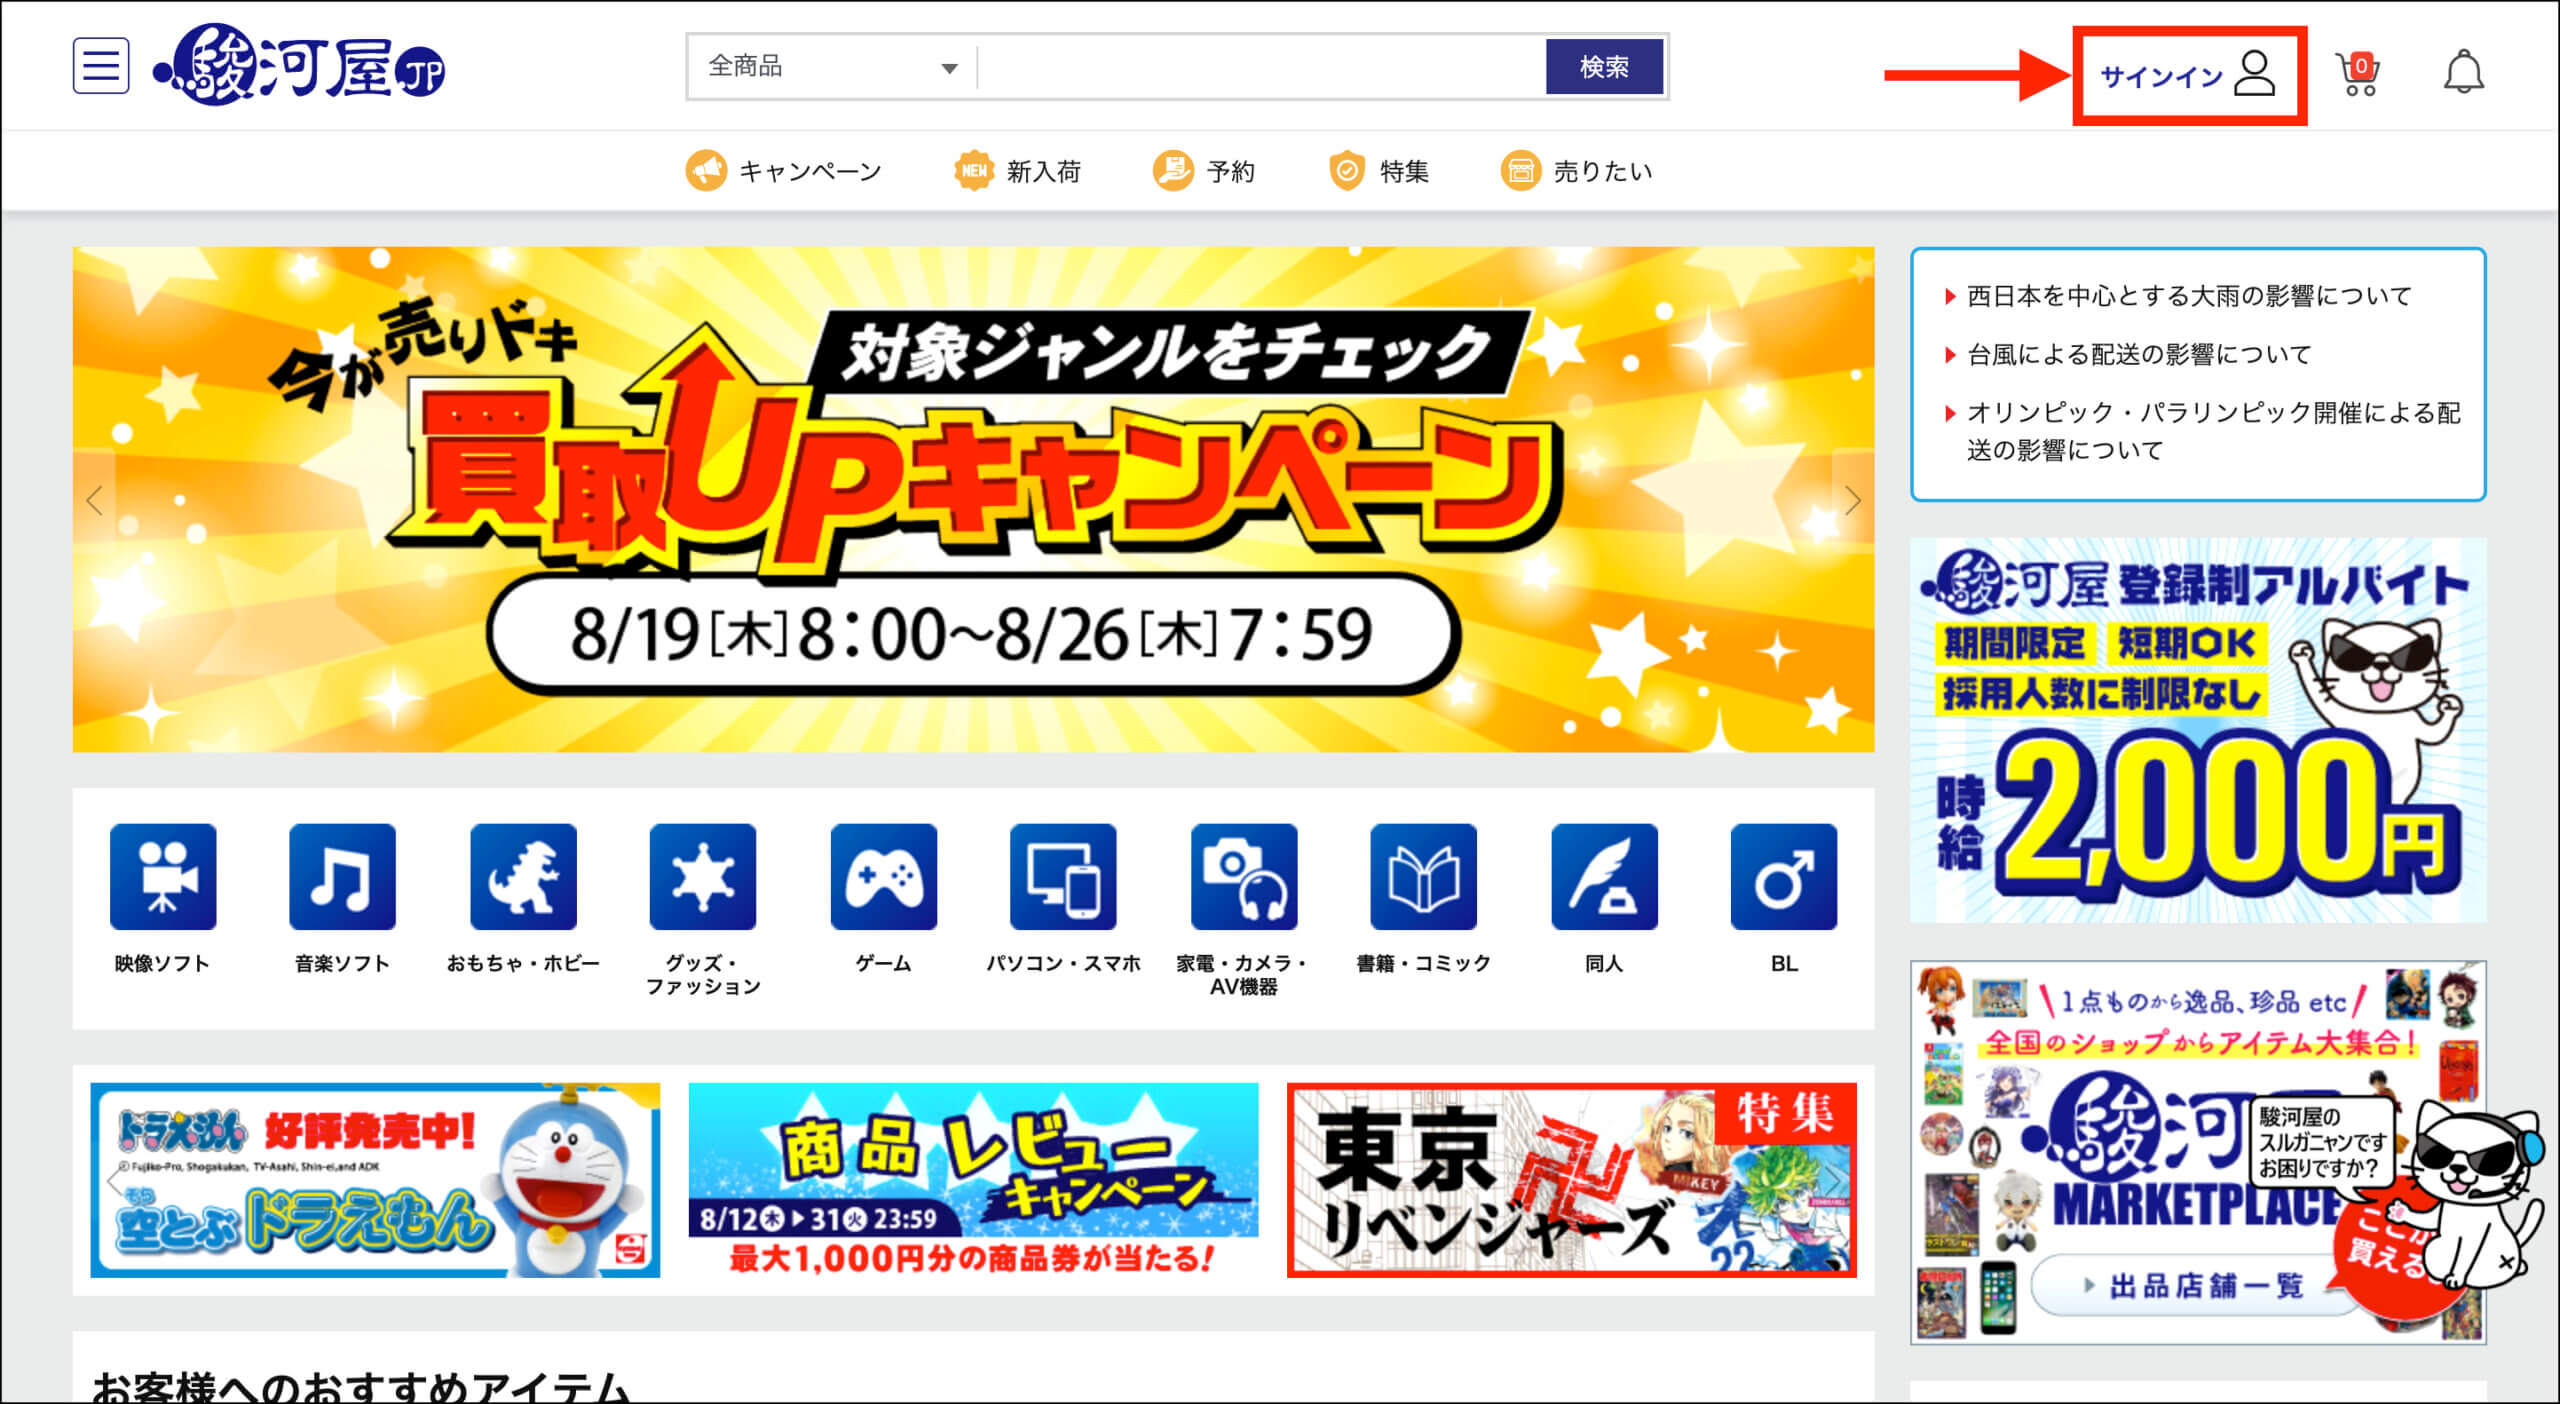
Task: Select the パソコン・スマホ category icon
Action: (x=1063, y=877)
